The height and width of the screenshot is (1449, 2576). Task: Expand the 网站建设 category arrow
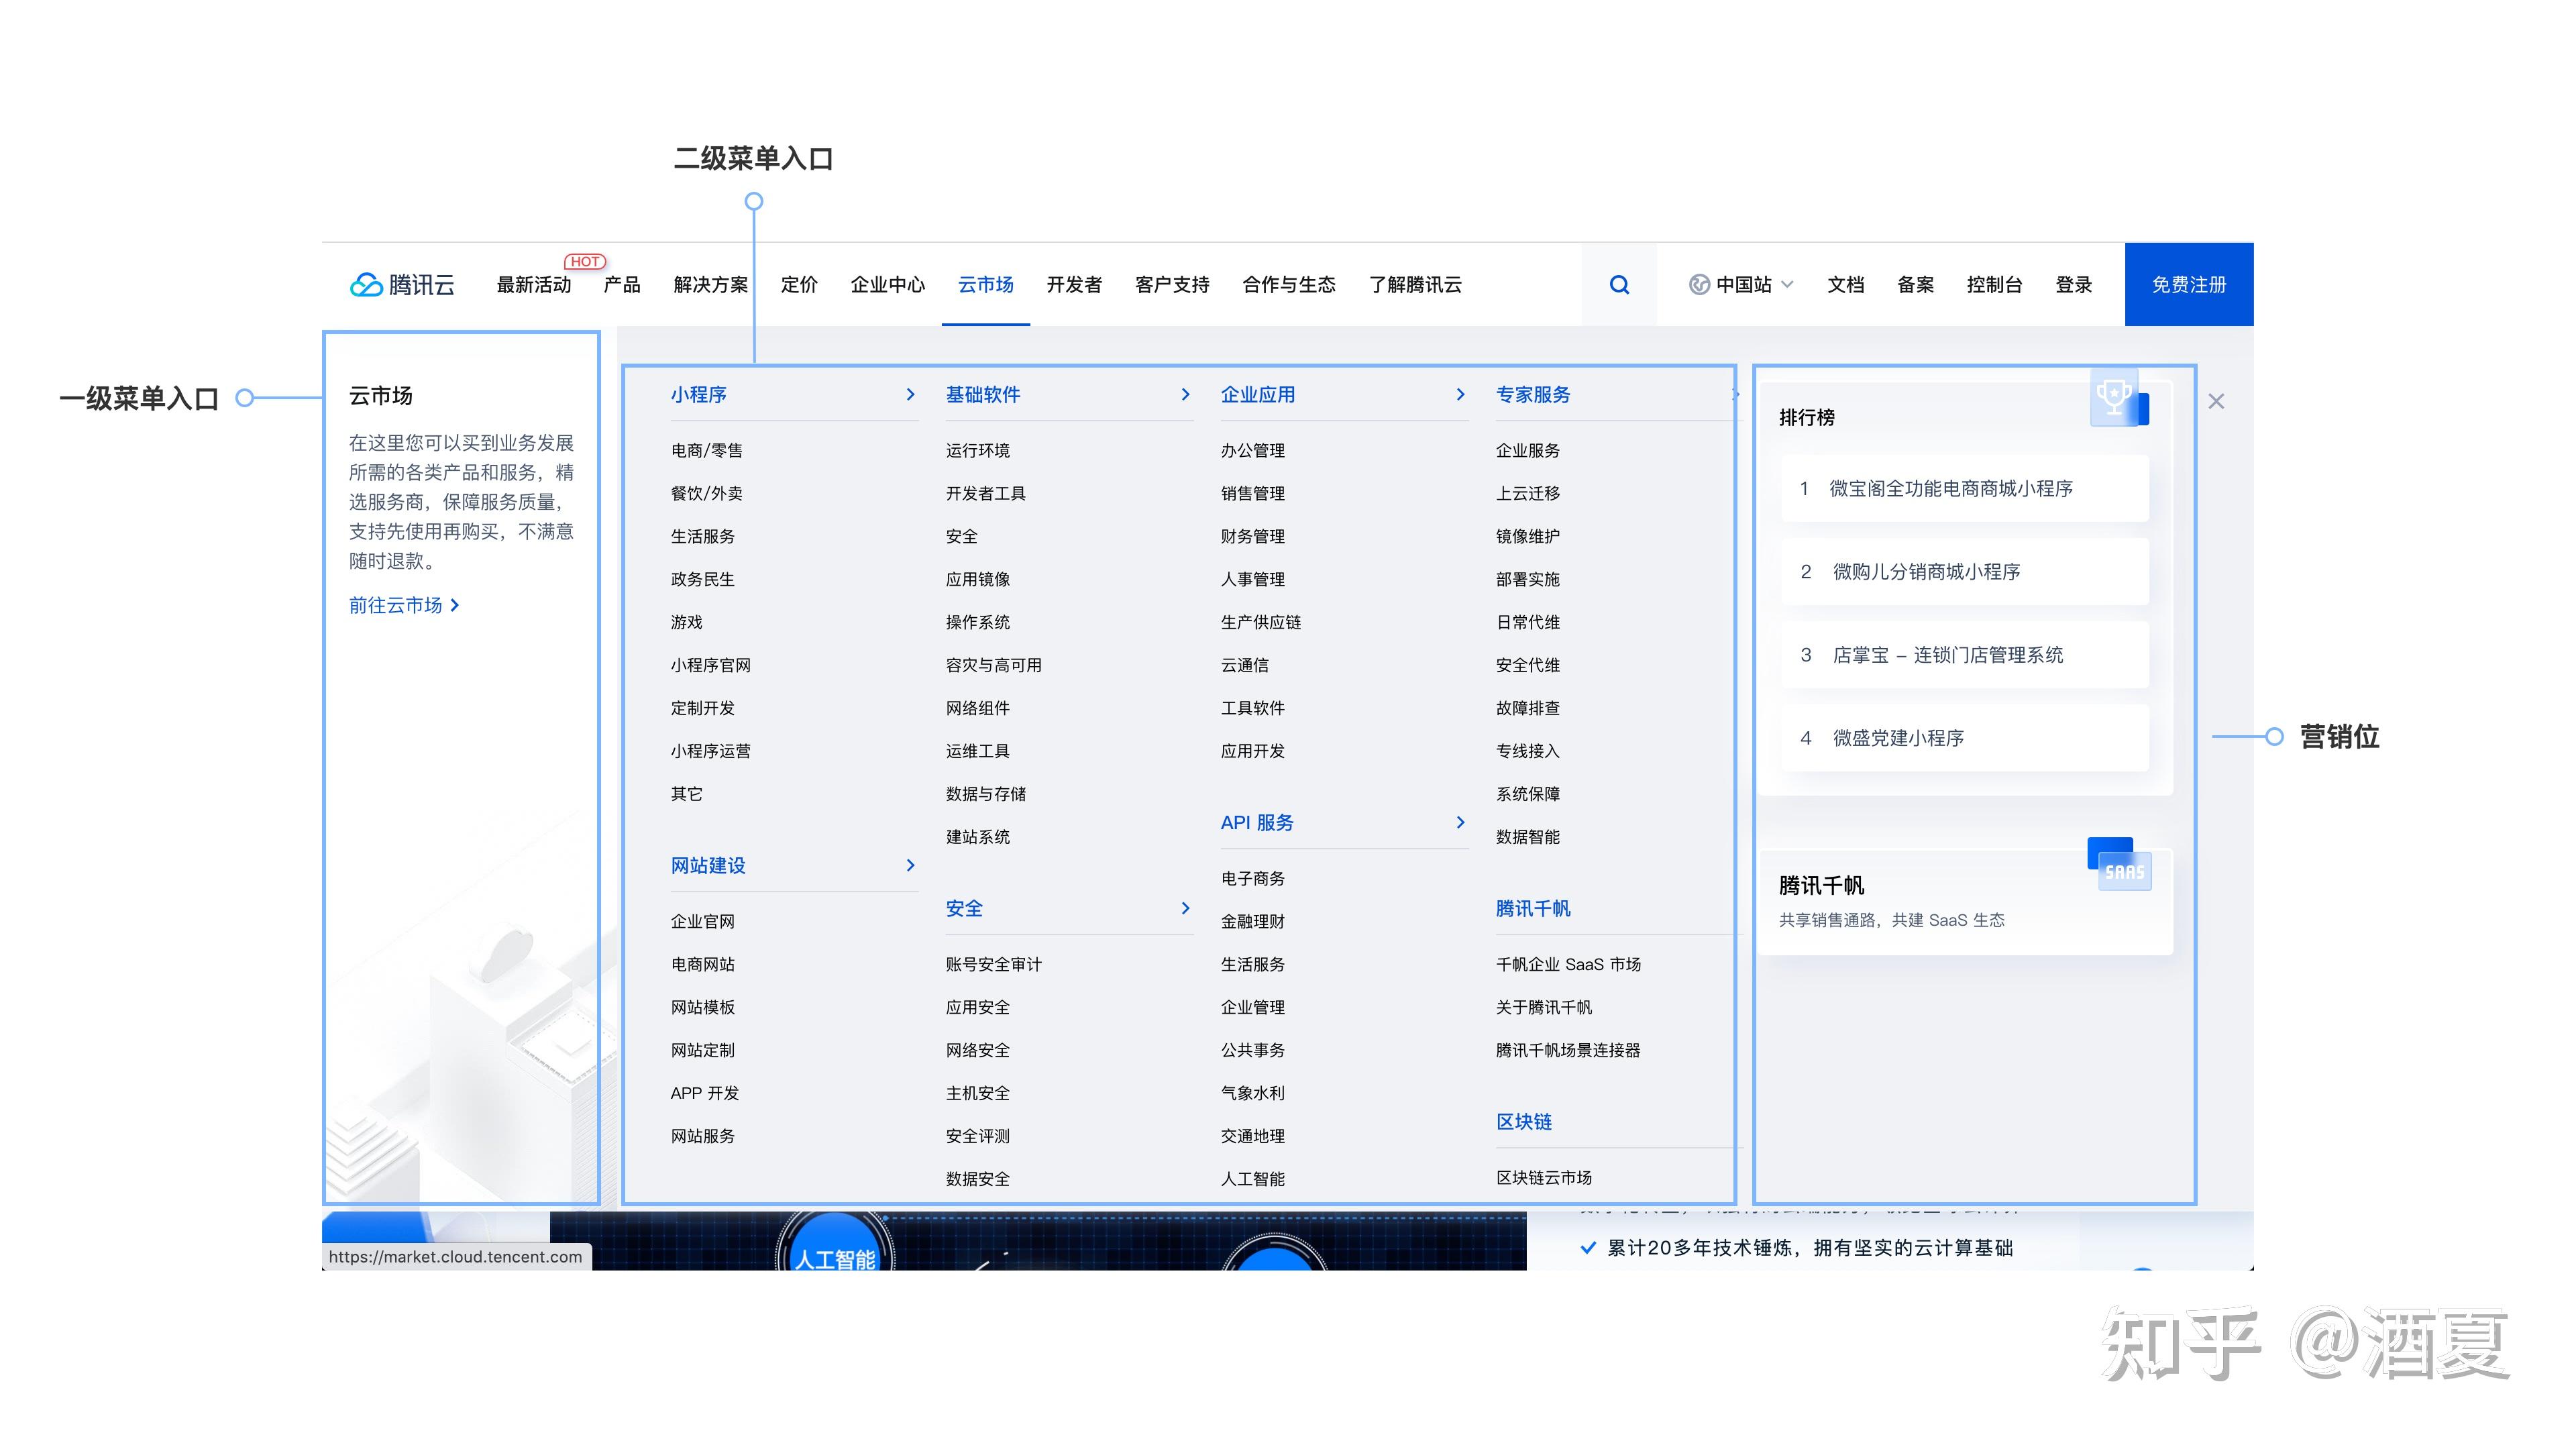pyautogui.click(x=910, y=865)
